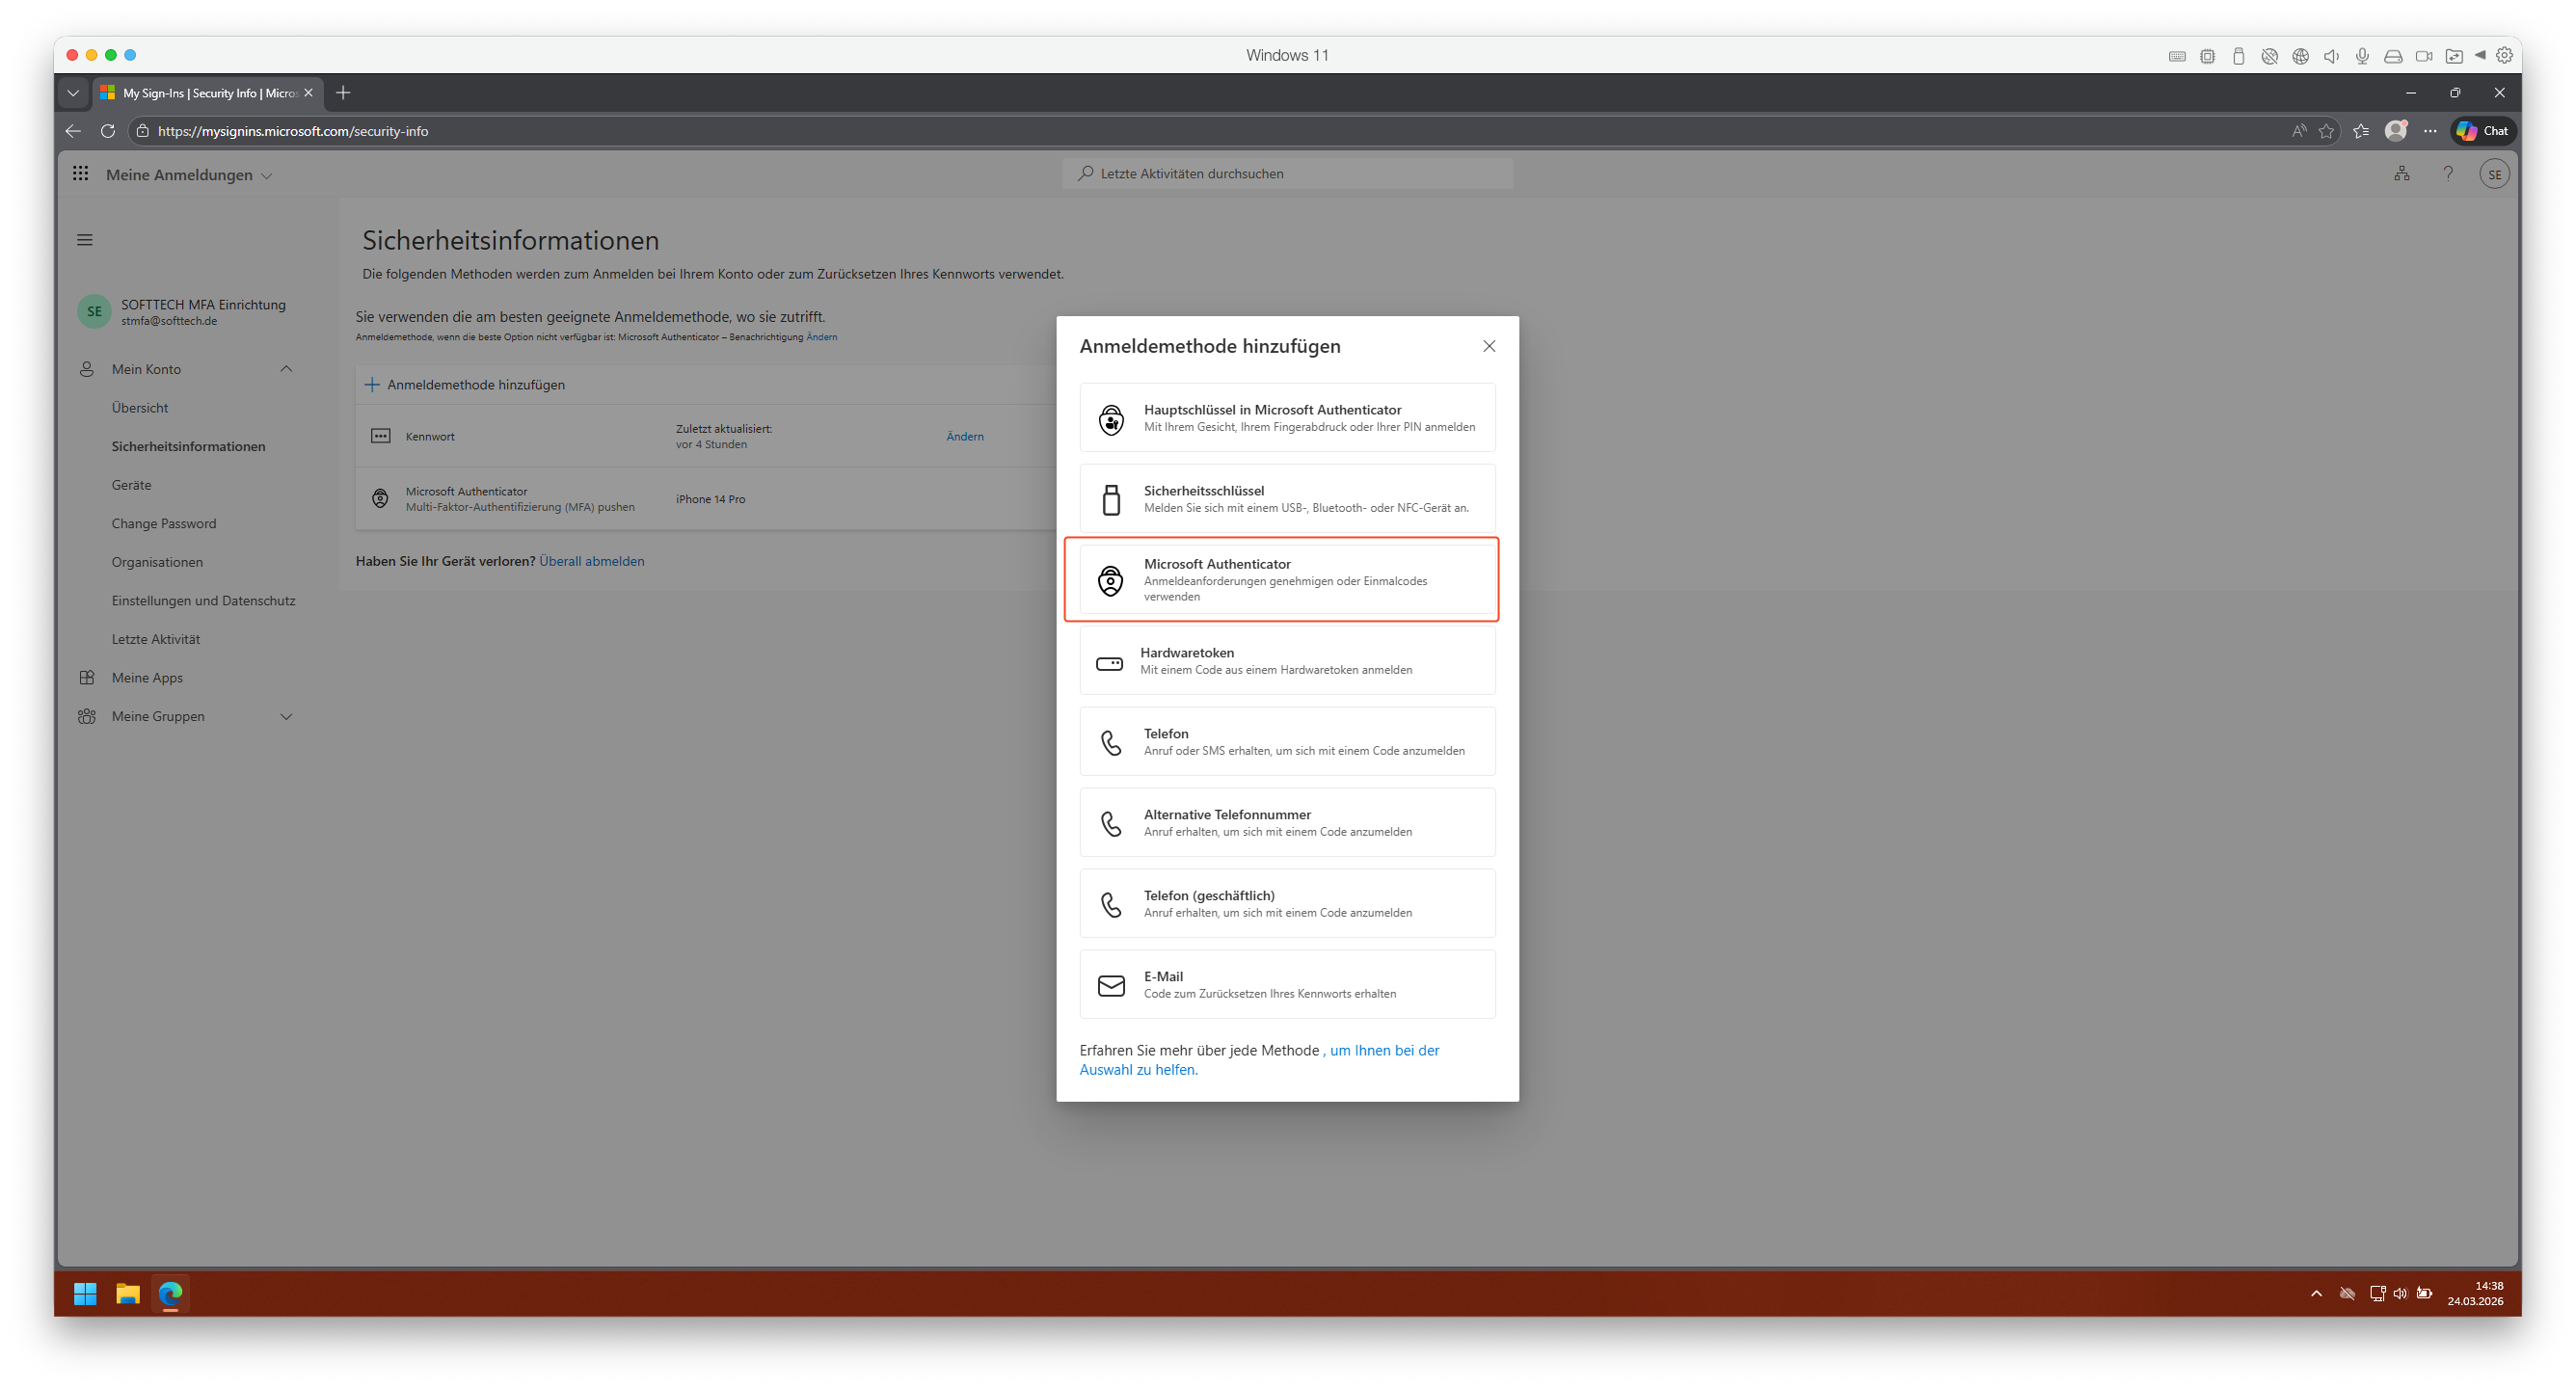
Task: Click the Meine Apps grid icon
Action: click(87, 678)
